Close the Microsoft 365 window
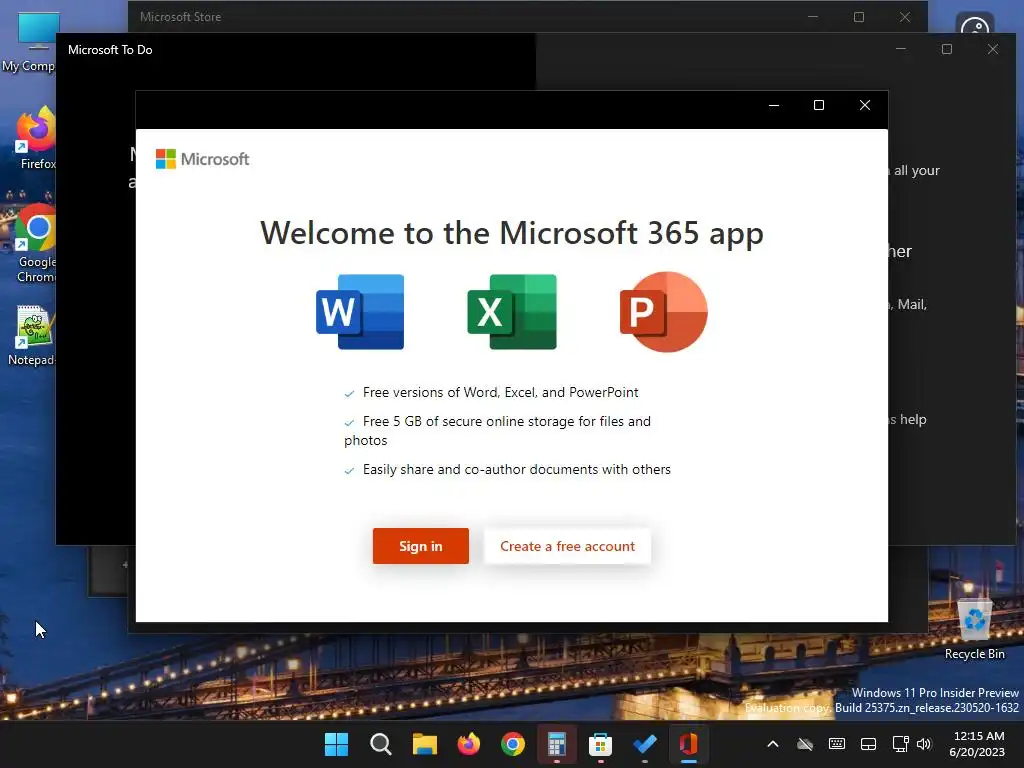Screen dimensions: 1024x768 (x=865, y=105)
